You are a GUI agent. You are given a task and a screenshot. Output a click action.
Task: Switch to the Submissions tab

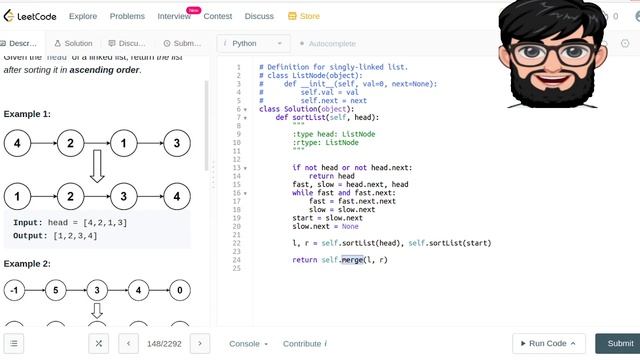click(182, 43)
